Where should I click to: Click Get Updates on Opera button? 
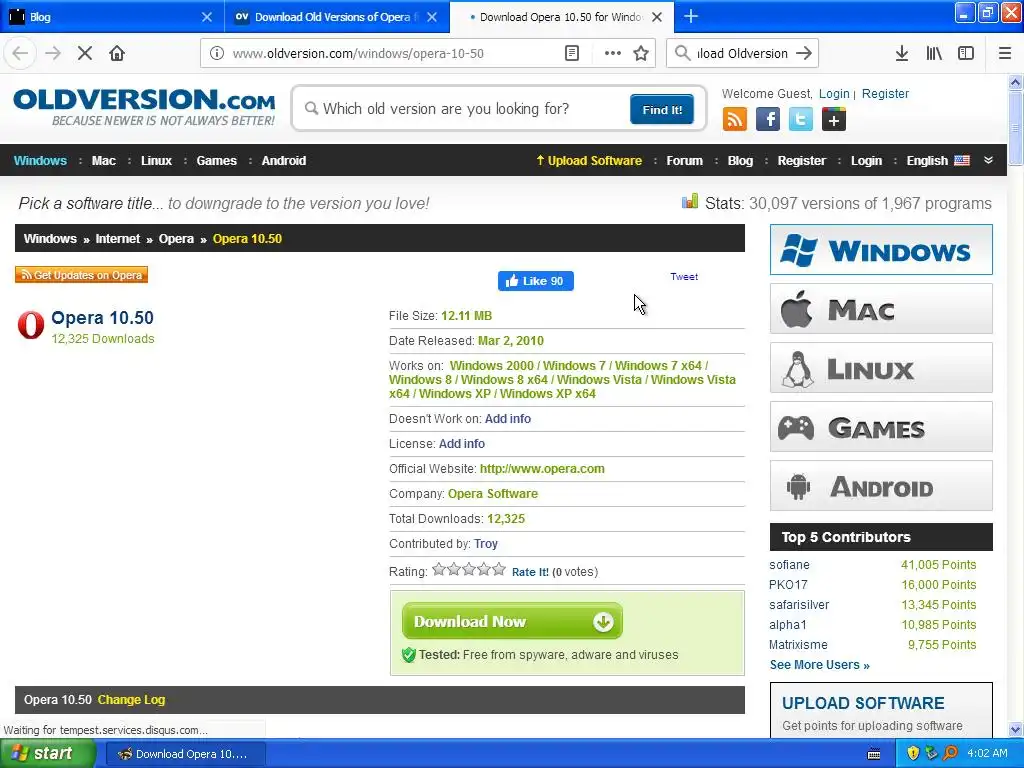tap(82, 275)
